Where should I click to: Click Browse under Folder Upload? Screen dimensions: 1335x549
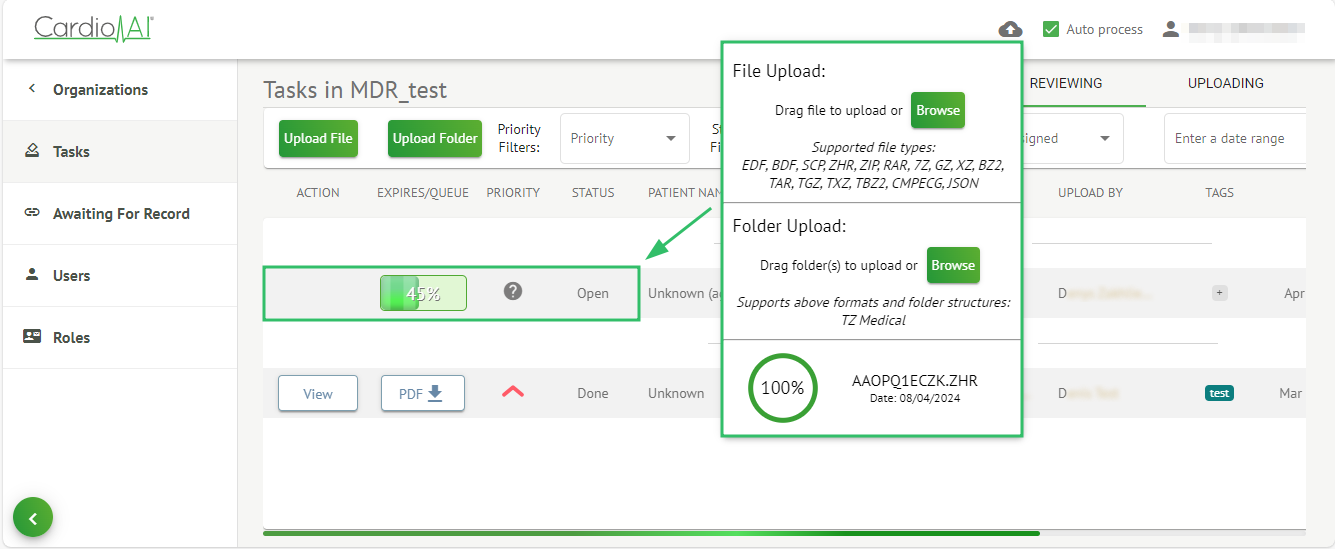(953, 266)
